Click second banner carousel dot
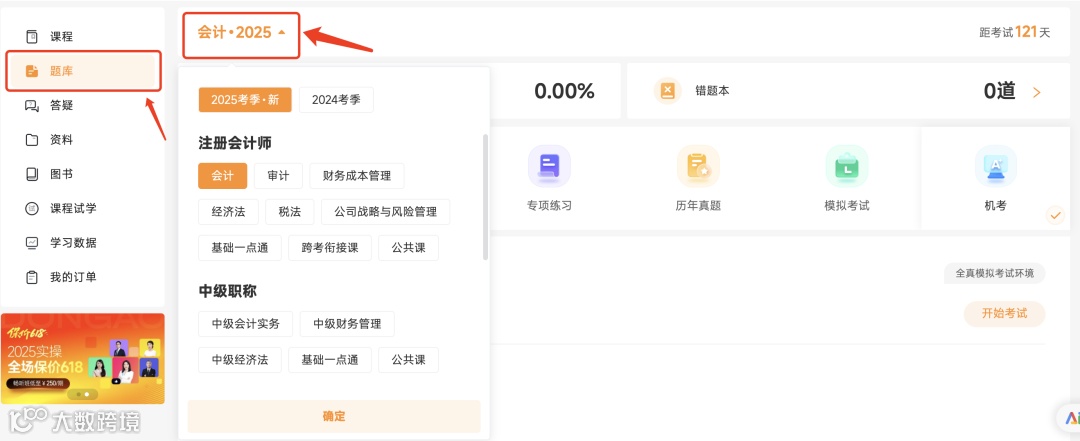 87,394
